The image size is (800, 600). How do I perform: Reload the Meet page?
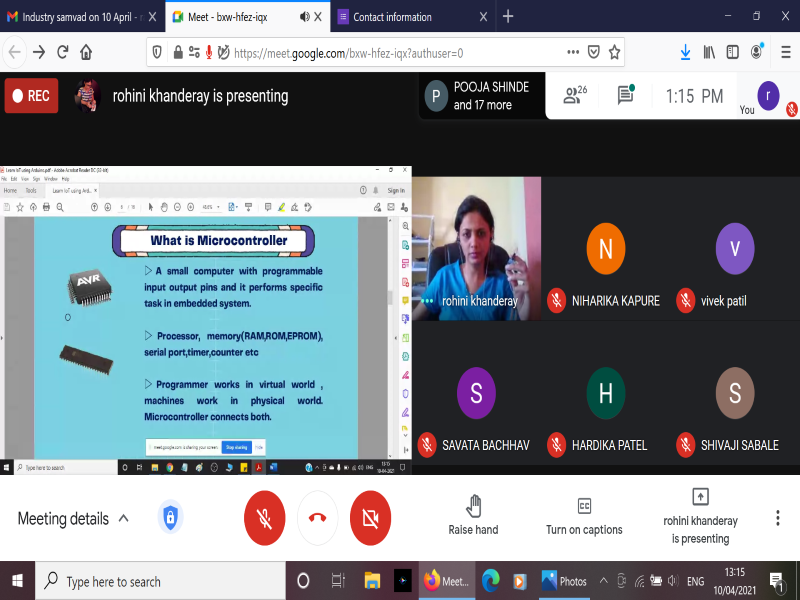pyautogui.click(x=62, y=52)
